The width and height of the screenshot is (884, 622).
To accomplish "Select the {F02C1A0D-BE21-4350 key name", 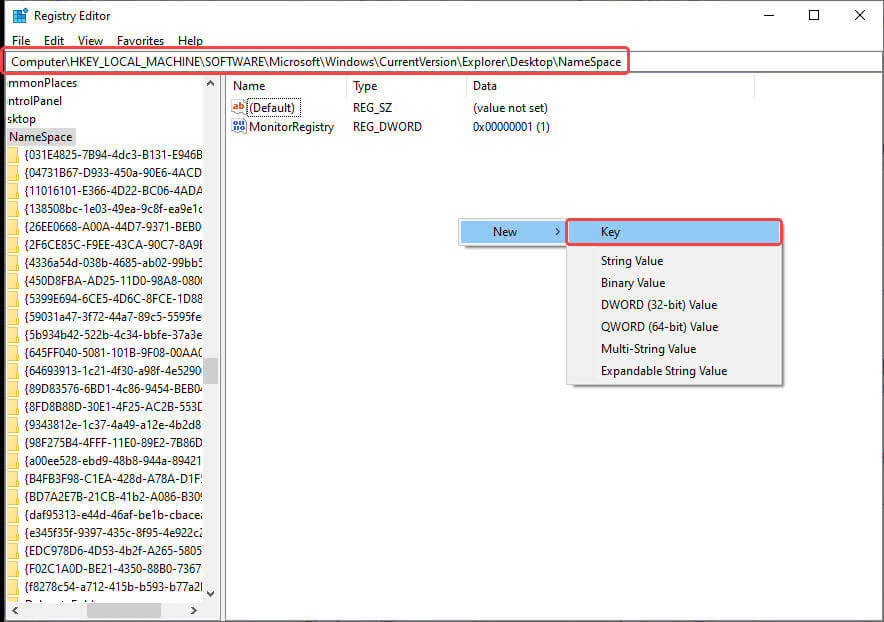I will click(113, 569).
